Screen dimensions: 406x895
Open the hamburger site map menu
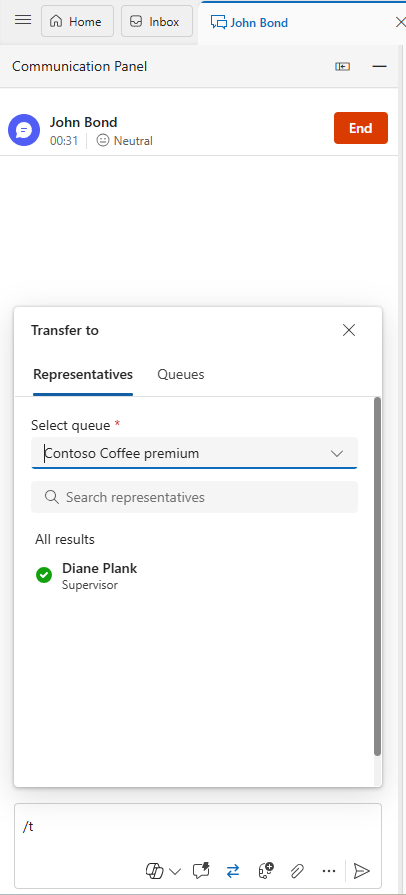click(23, 21)
